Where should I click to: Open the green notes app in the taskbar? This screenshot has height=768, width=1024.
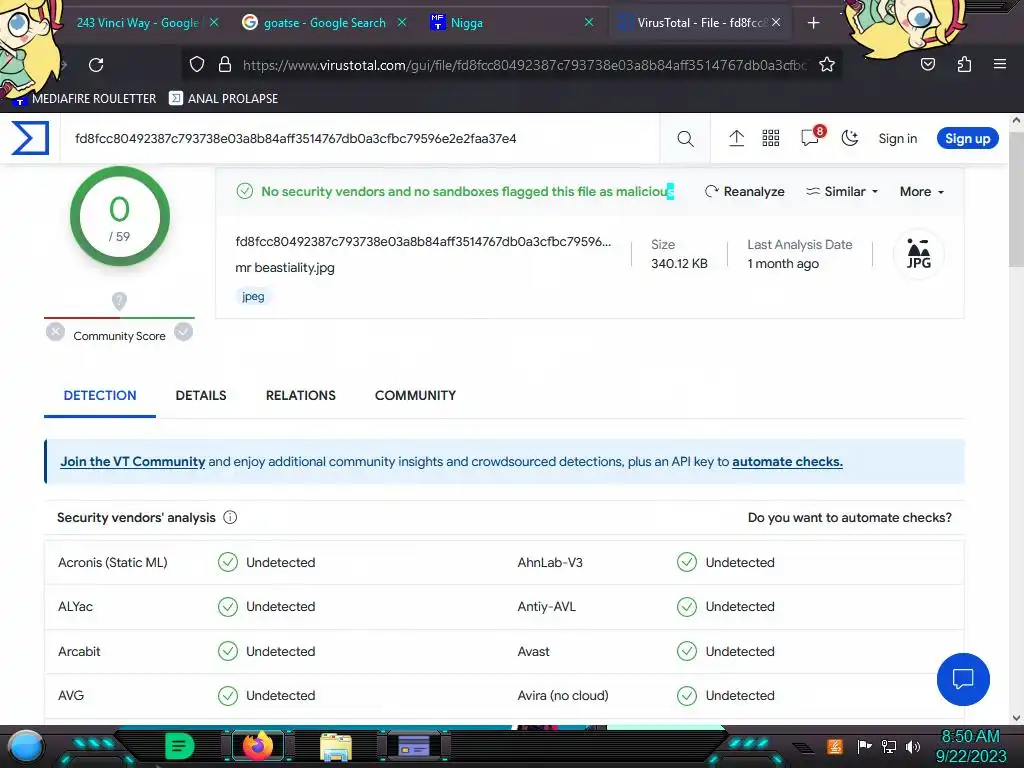[x=179, y=746]
